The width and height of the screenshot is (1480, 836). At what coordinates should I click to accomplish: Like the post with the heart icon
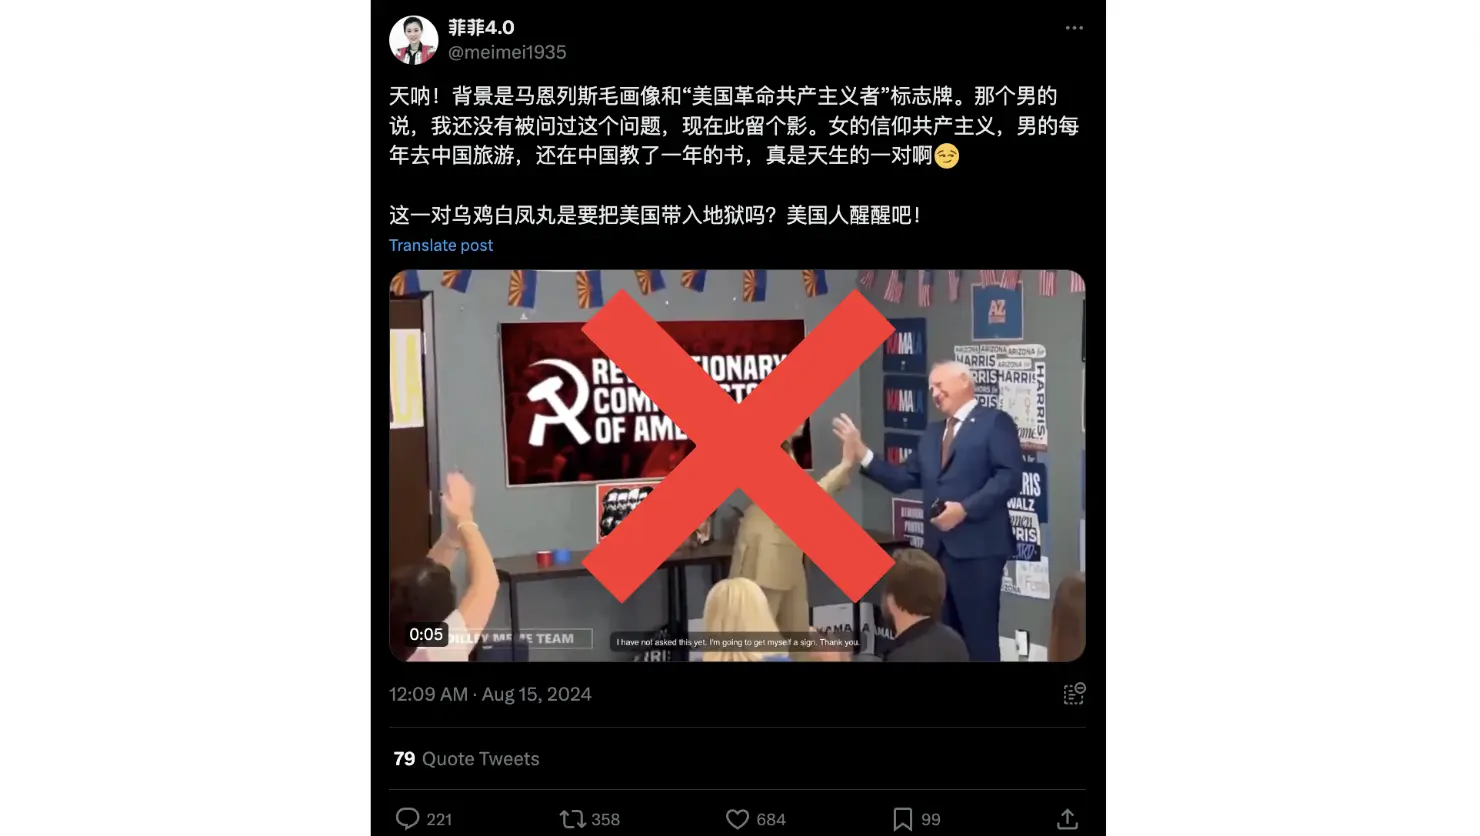[737, 819]
